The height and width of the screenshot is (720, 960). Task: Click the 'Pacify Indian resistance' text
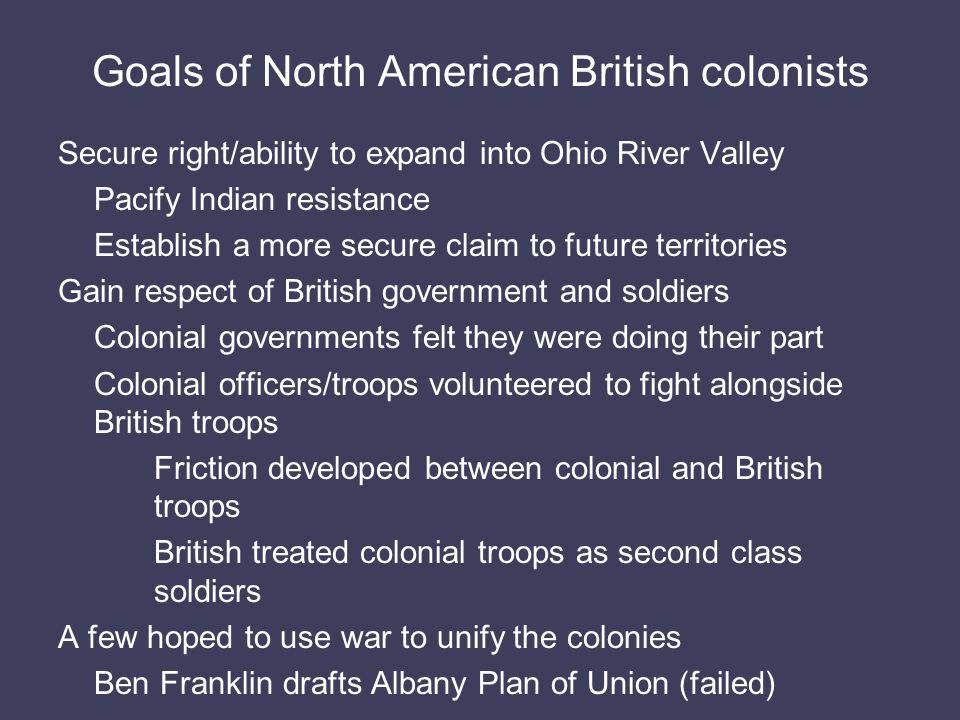[262, 200]
